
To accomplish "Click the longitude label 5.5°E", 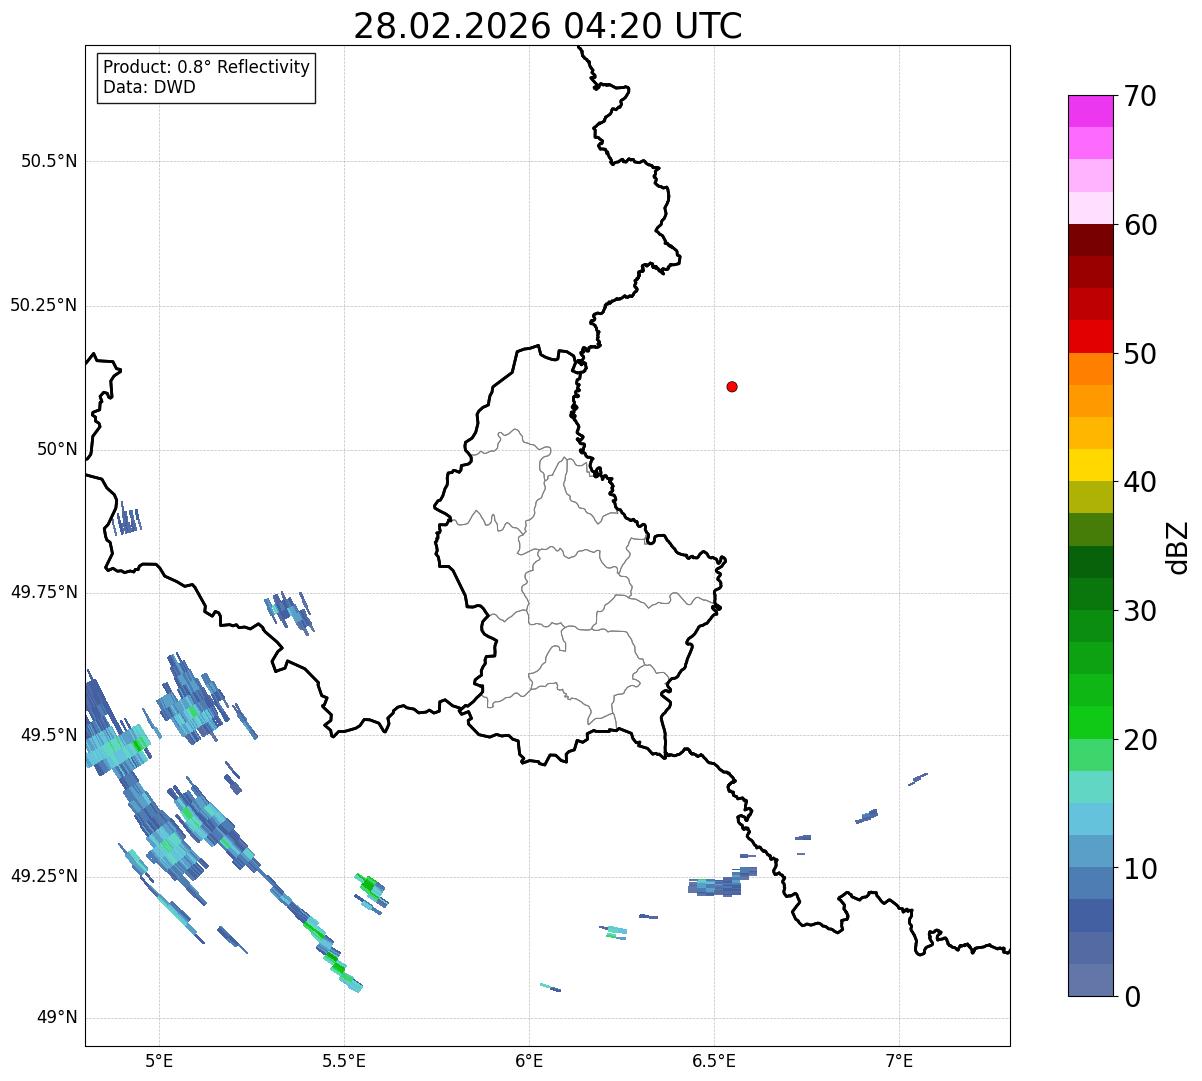I will (344, 1061).
